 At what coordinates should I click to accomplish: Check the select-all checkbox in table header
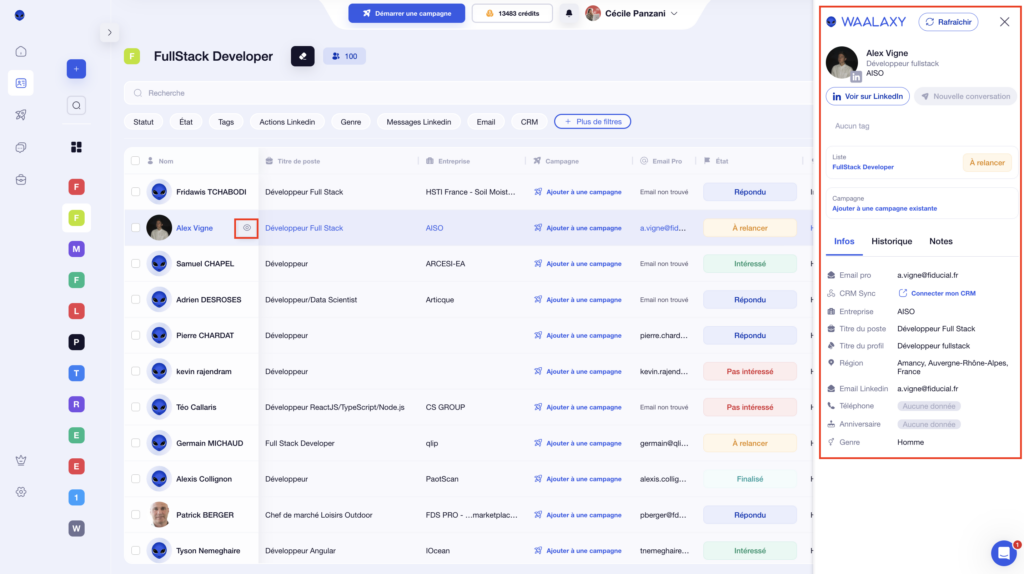pyautogui.click(x=135, y=160)
